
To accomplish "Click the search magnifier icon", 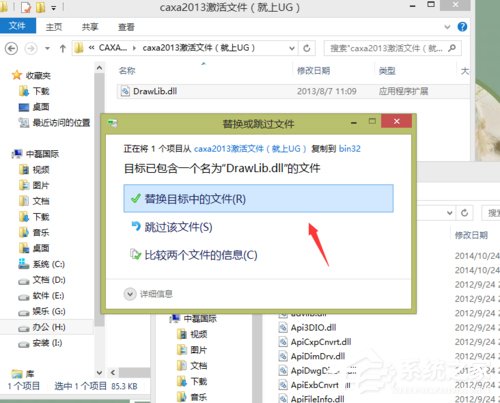I will point(452,48).
